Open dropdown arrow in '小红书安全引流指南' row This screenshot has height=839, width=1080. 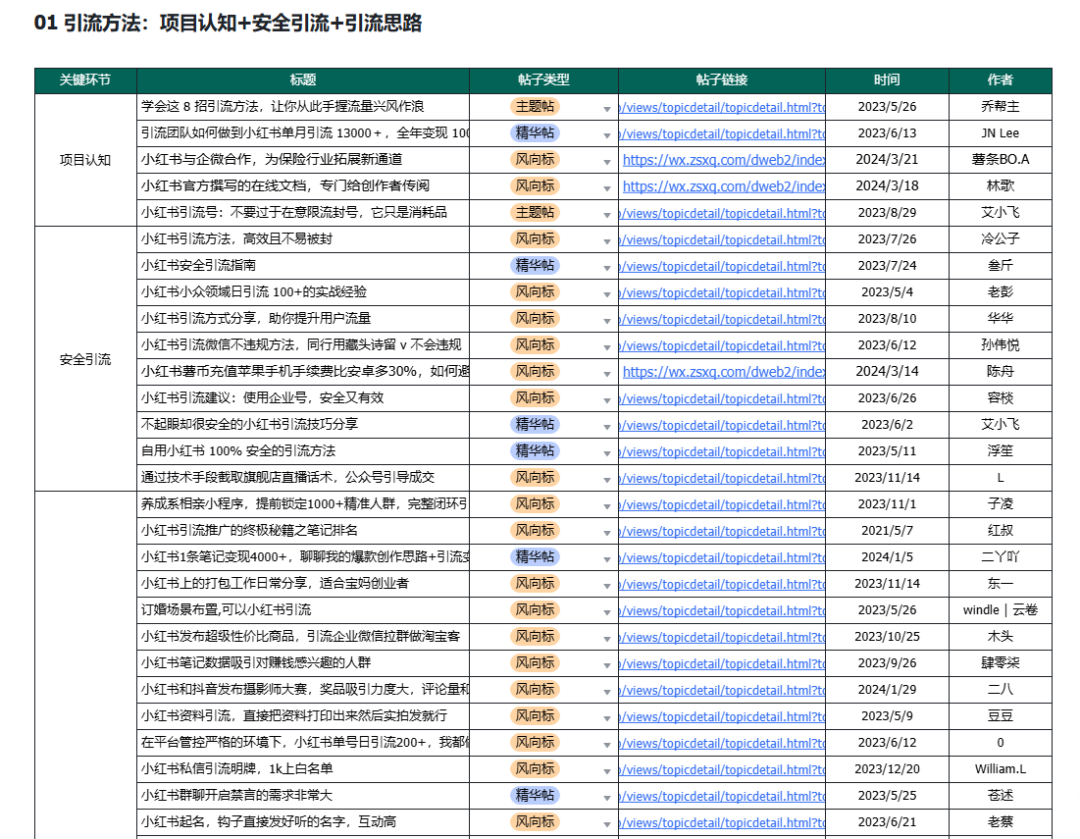point(607,268)
